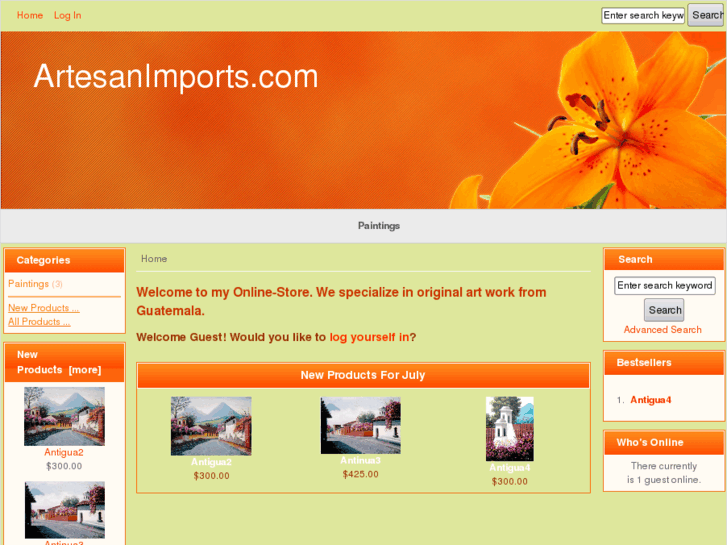The image size is (727, 545).
Task: Select the Home breadcrumb
Action: (x=154, y=259)
